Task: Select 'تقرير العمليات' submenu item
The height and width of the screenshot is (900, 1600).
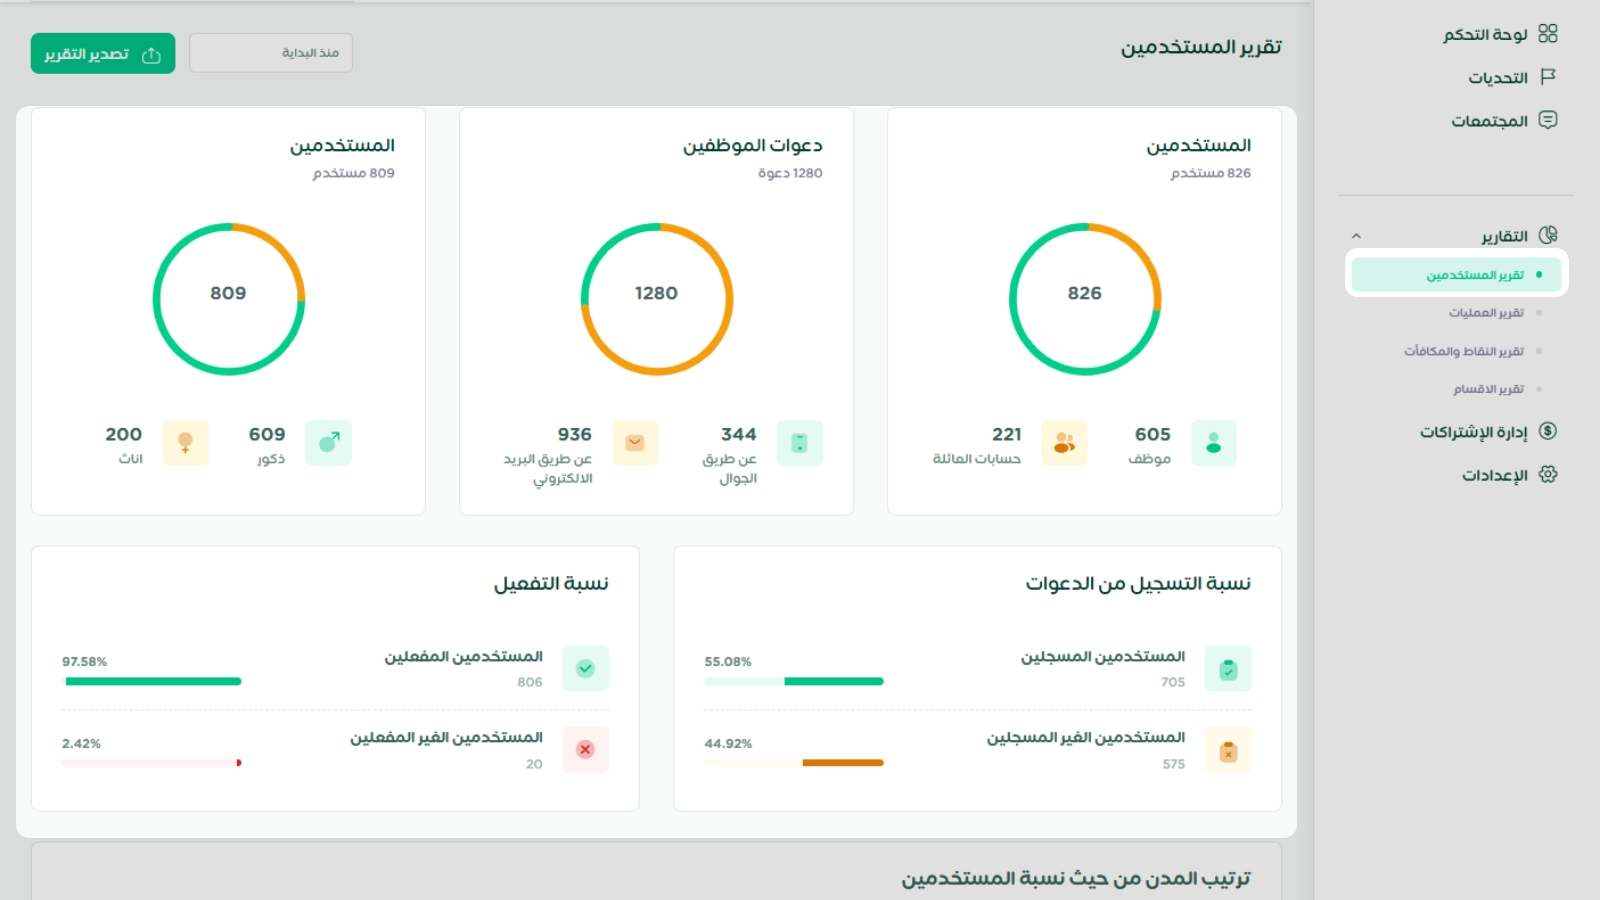Action: 1486,313
